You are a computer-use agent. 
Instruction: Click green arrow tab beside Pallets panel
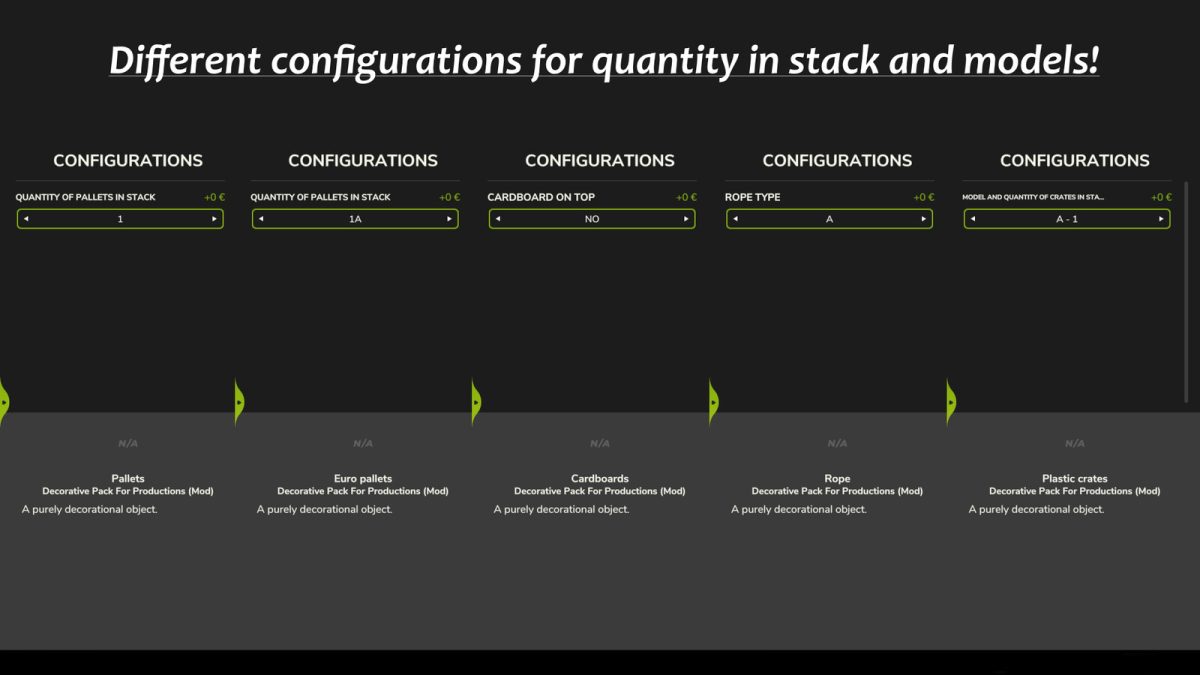coord(4,402)
